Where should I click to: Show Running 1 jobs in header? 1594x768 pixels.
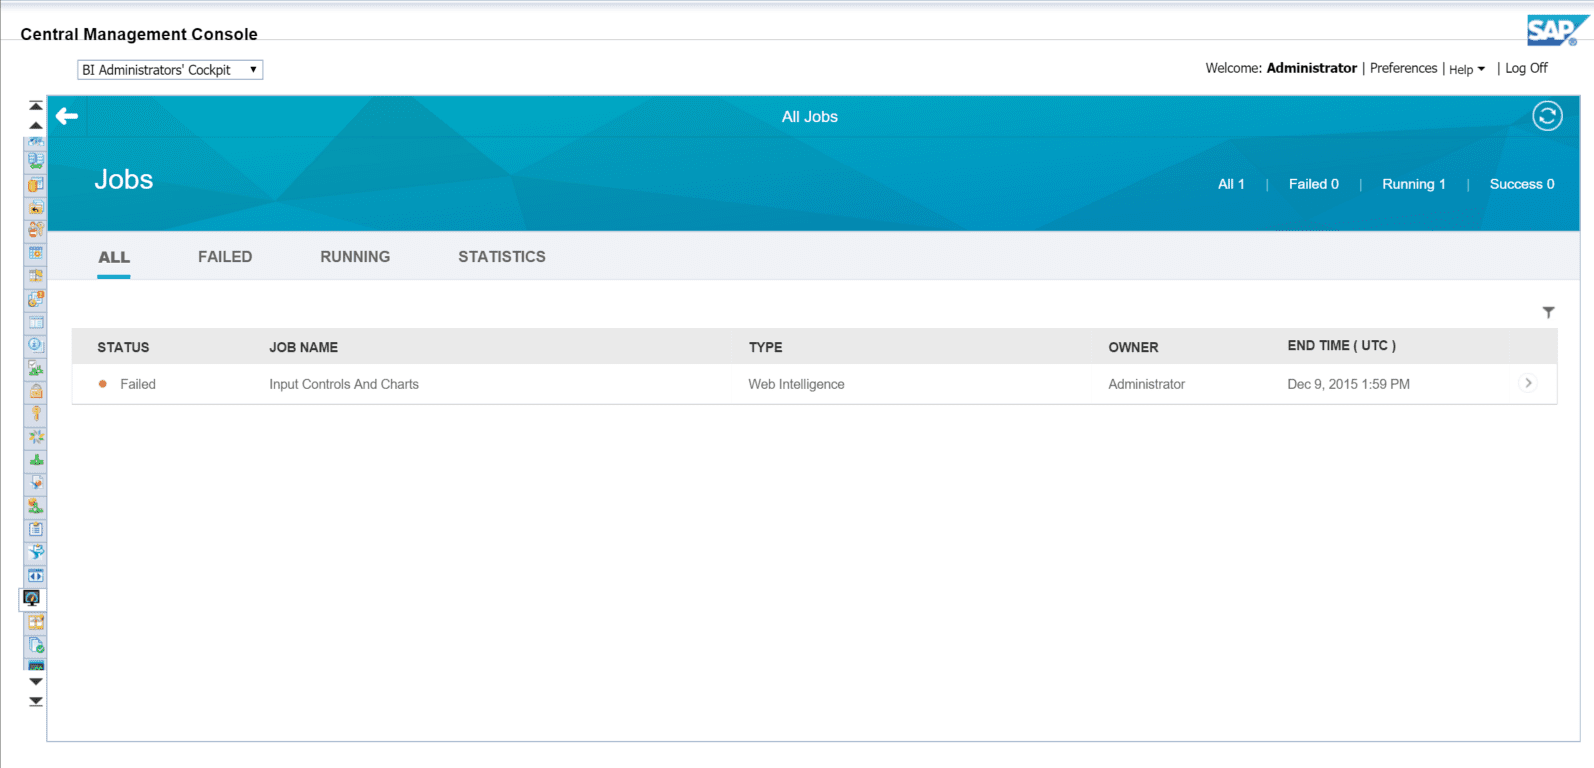tap(1414, 184)
